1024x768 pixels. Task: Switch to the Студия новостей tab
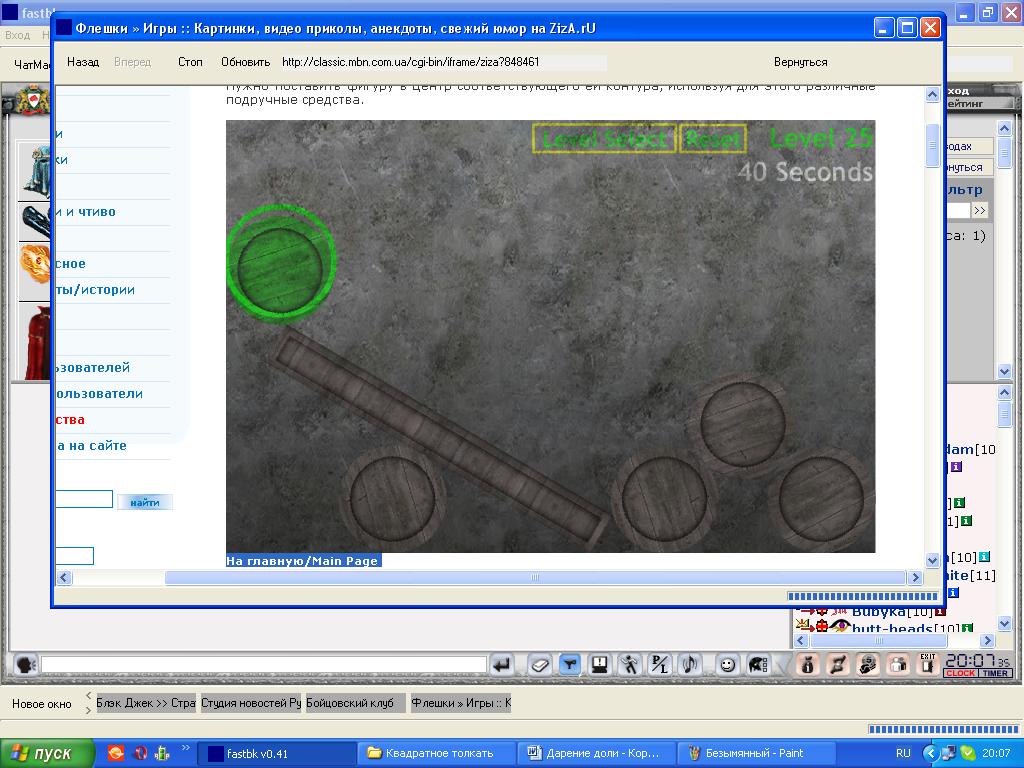click(x=251, y=703)
